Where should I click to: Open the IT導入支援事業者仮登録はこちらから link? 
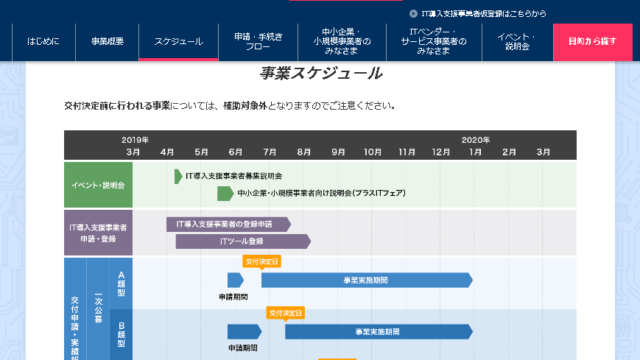click(x=483, y=13)
